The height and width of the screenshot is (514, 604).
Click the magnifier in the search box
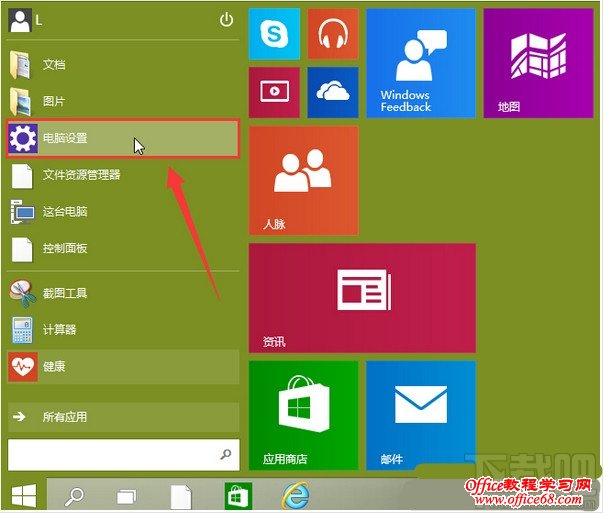pyautogui.click(x=226, y=455)
